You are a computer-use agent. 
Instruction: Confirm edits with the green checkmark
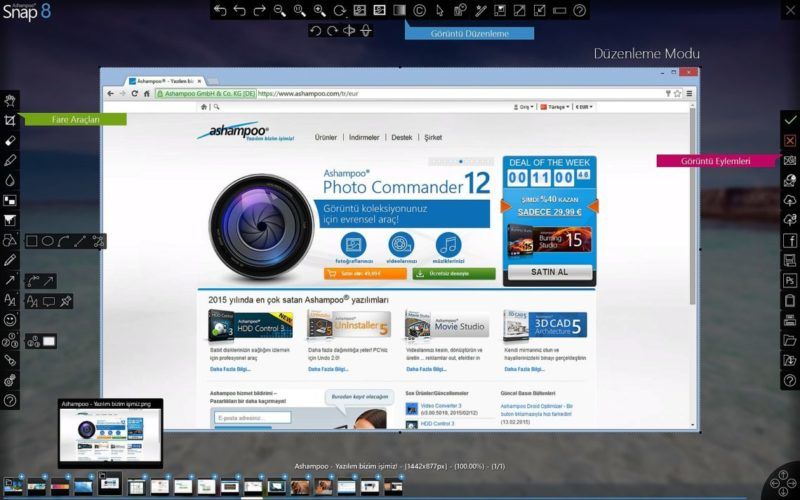(x=790, y=120)
